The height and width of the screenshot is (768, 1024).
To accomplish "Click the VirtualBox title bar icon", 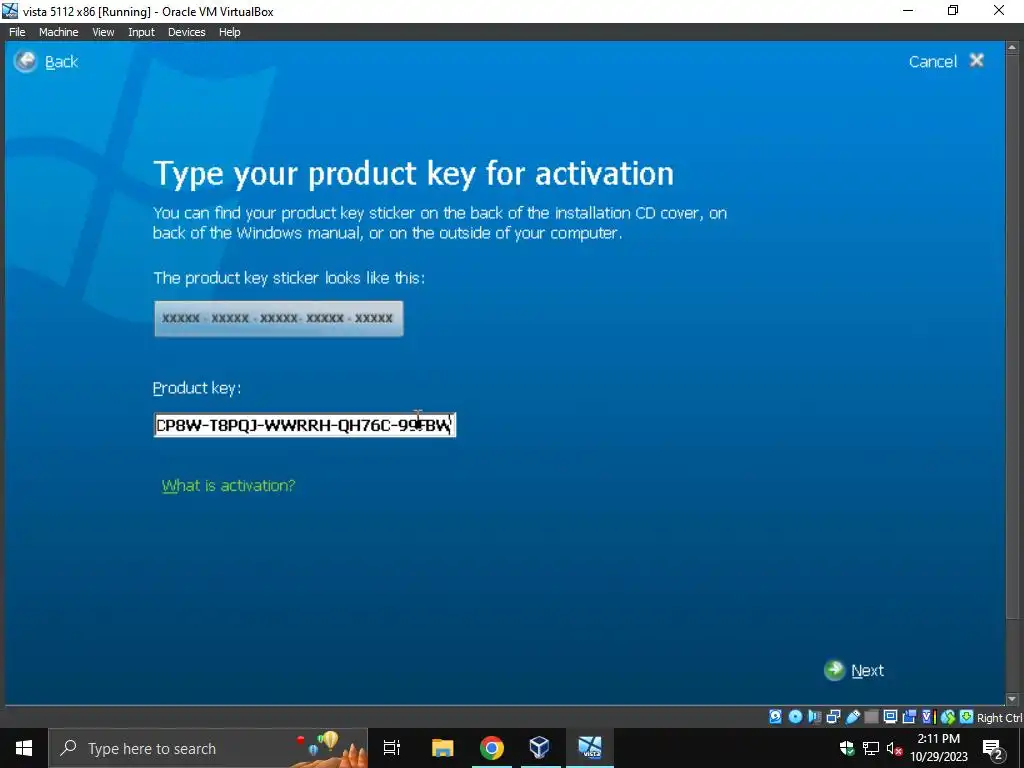I will [10, 11].
